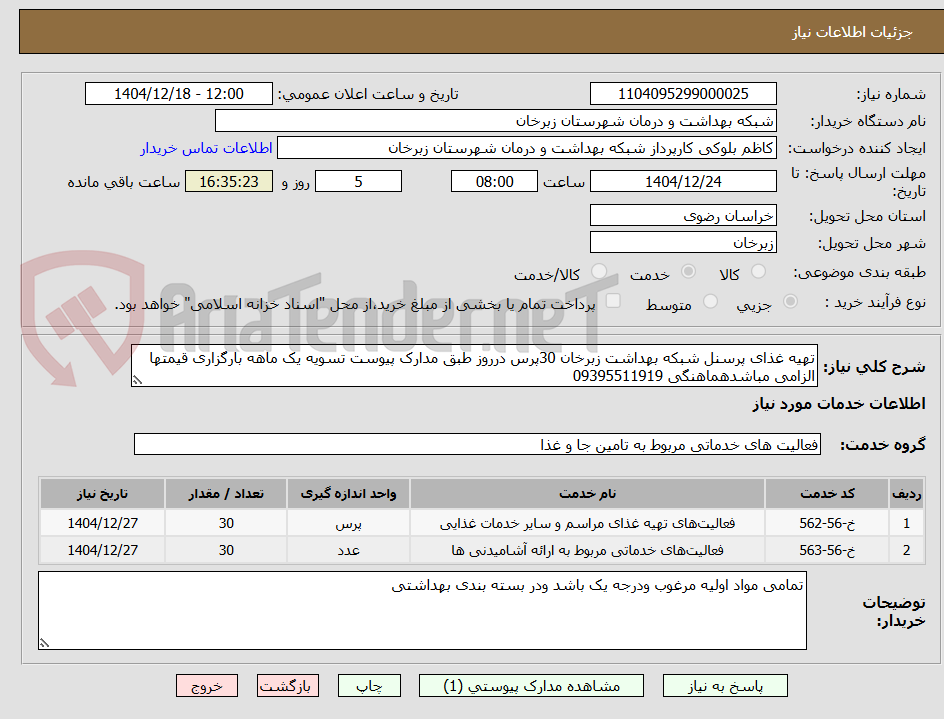Click the beverage service name cell
The width and height of the screenshot is (944, 719).
(588, 550)
